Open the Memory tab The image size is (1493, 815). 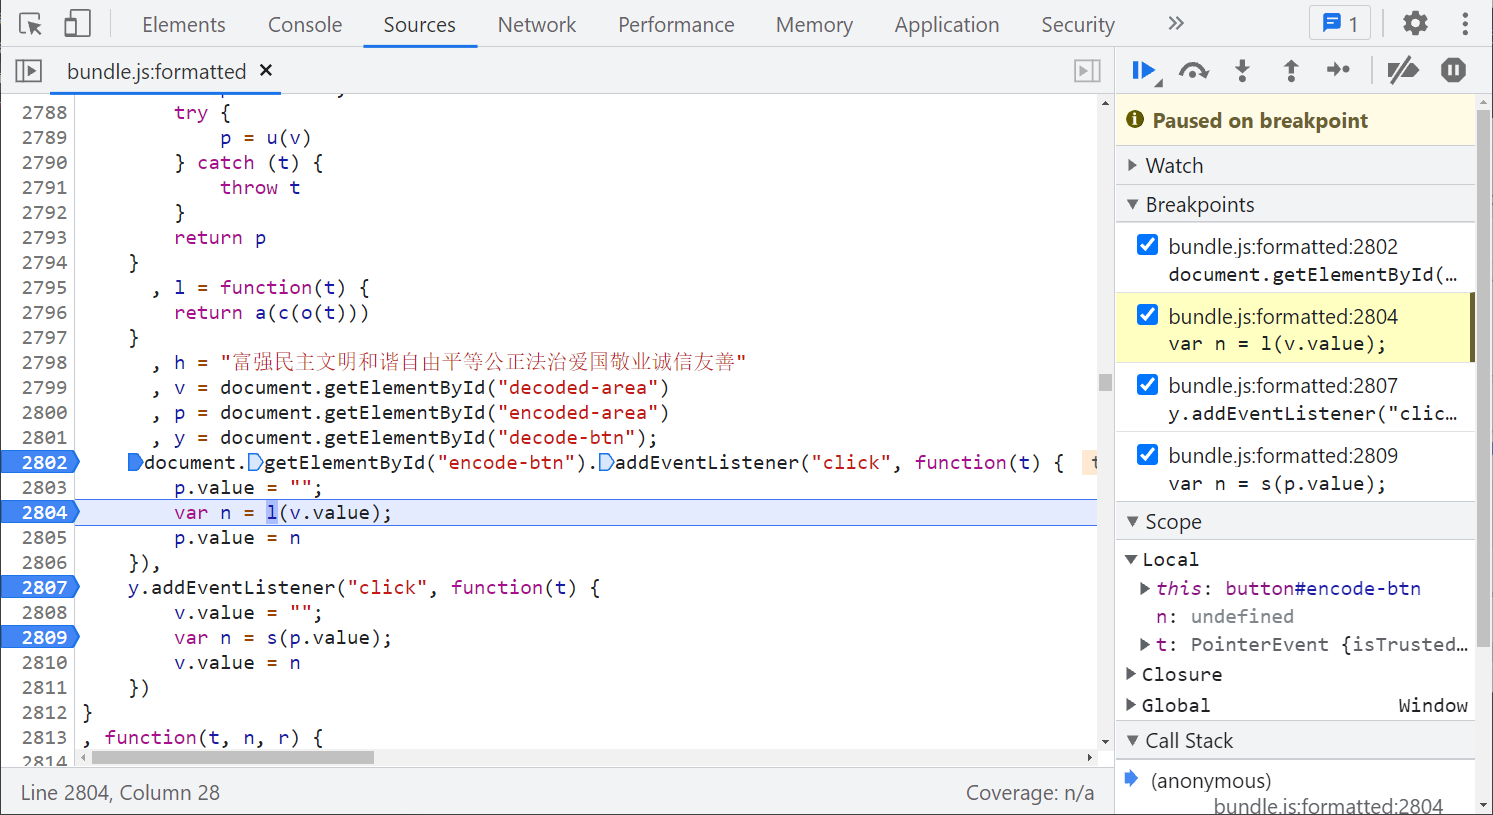click(814, 24)
